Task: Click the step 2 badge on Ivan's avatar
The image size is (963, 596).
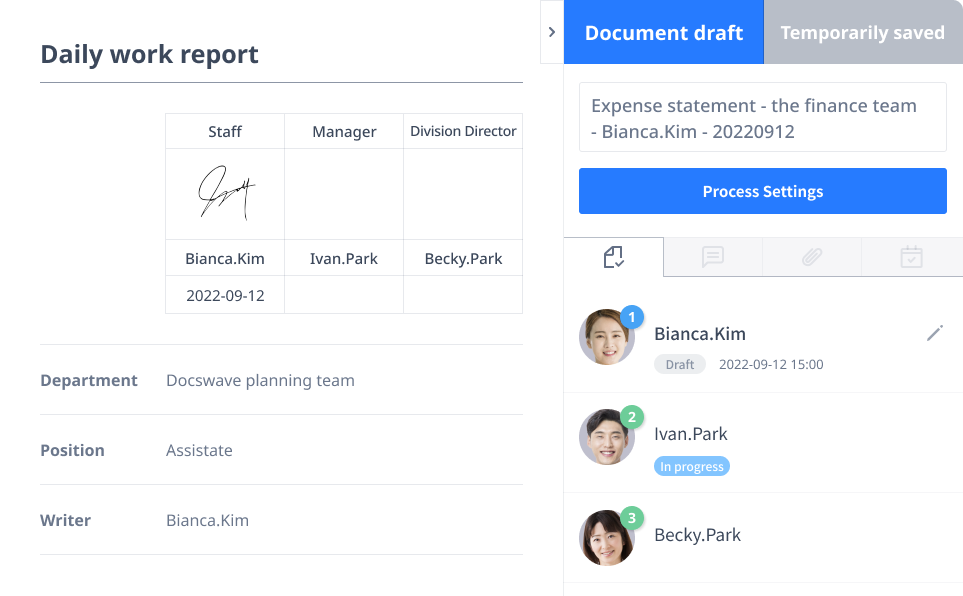Action: (x=631, y=417)
